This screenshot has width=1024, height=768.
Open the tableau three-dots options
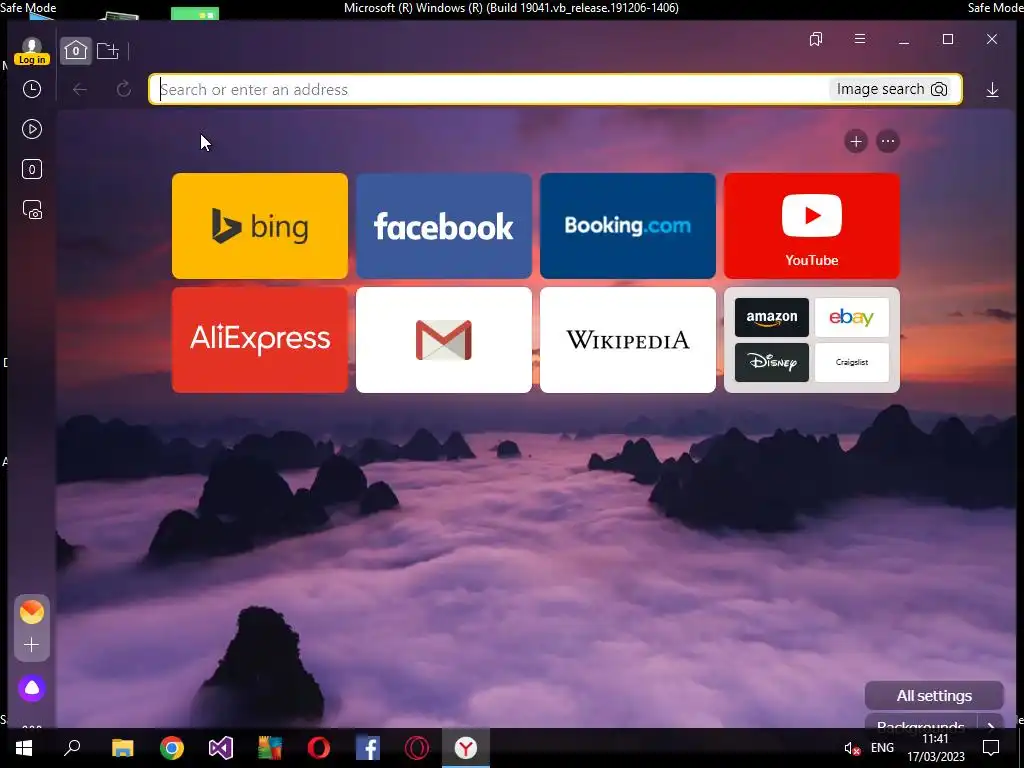click(x=888, y=141)
